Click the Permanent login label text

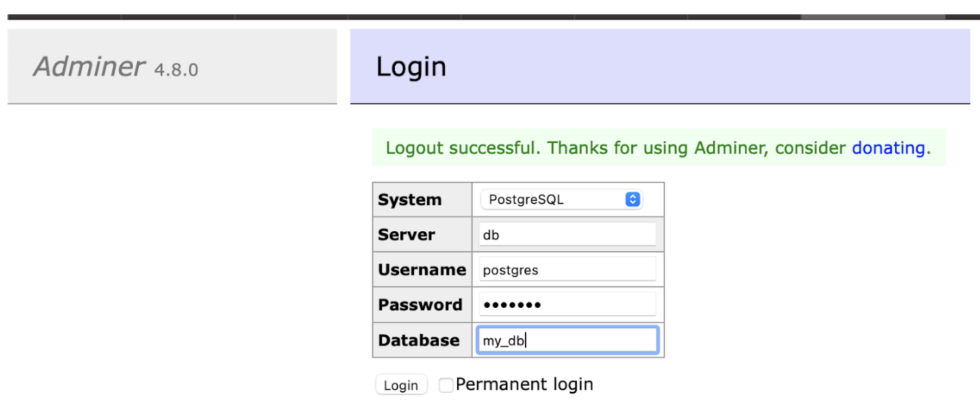(524, 384)
